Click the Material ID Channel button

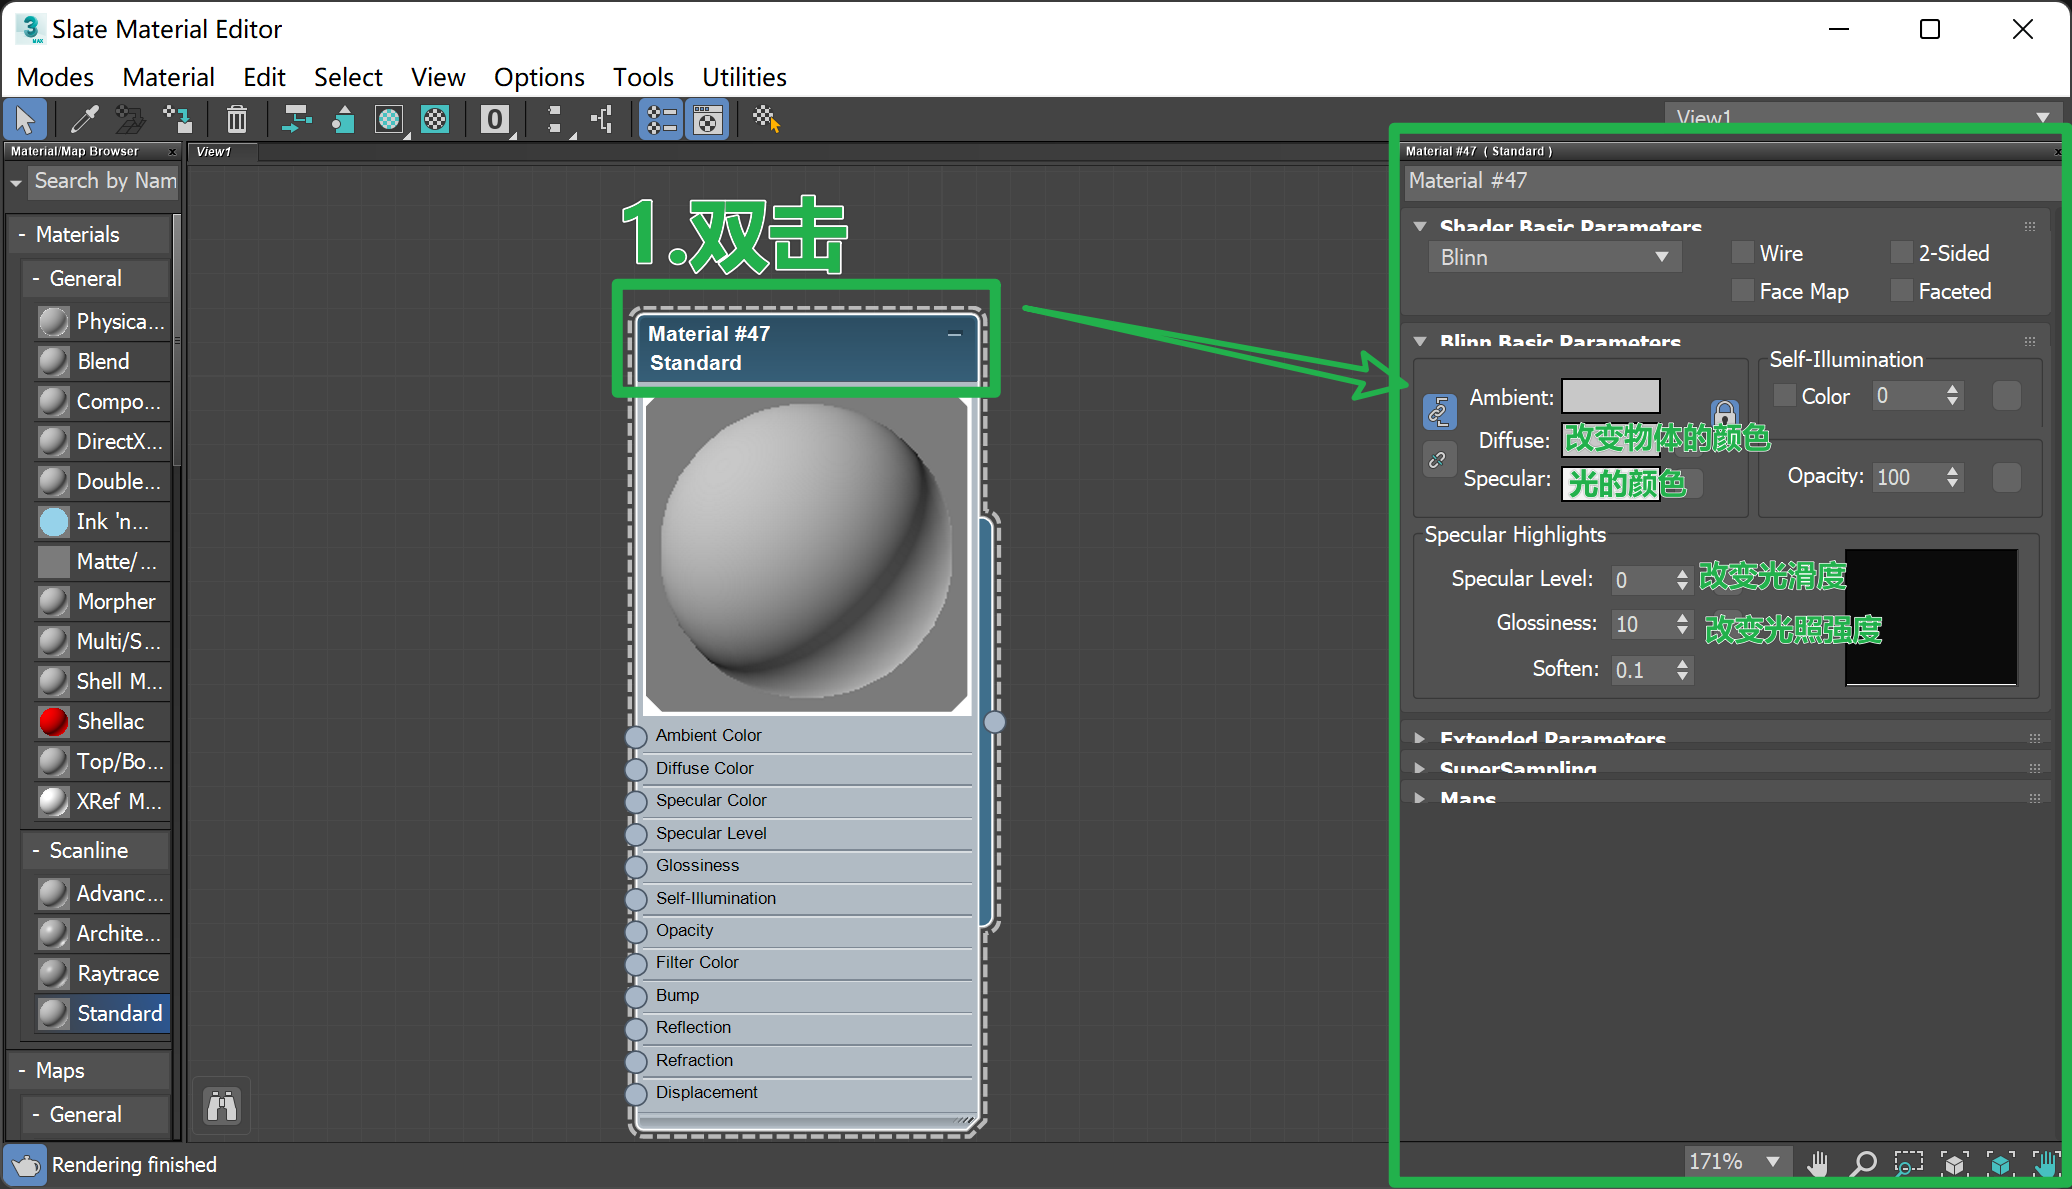494,120
